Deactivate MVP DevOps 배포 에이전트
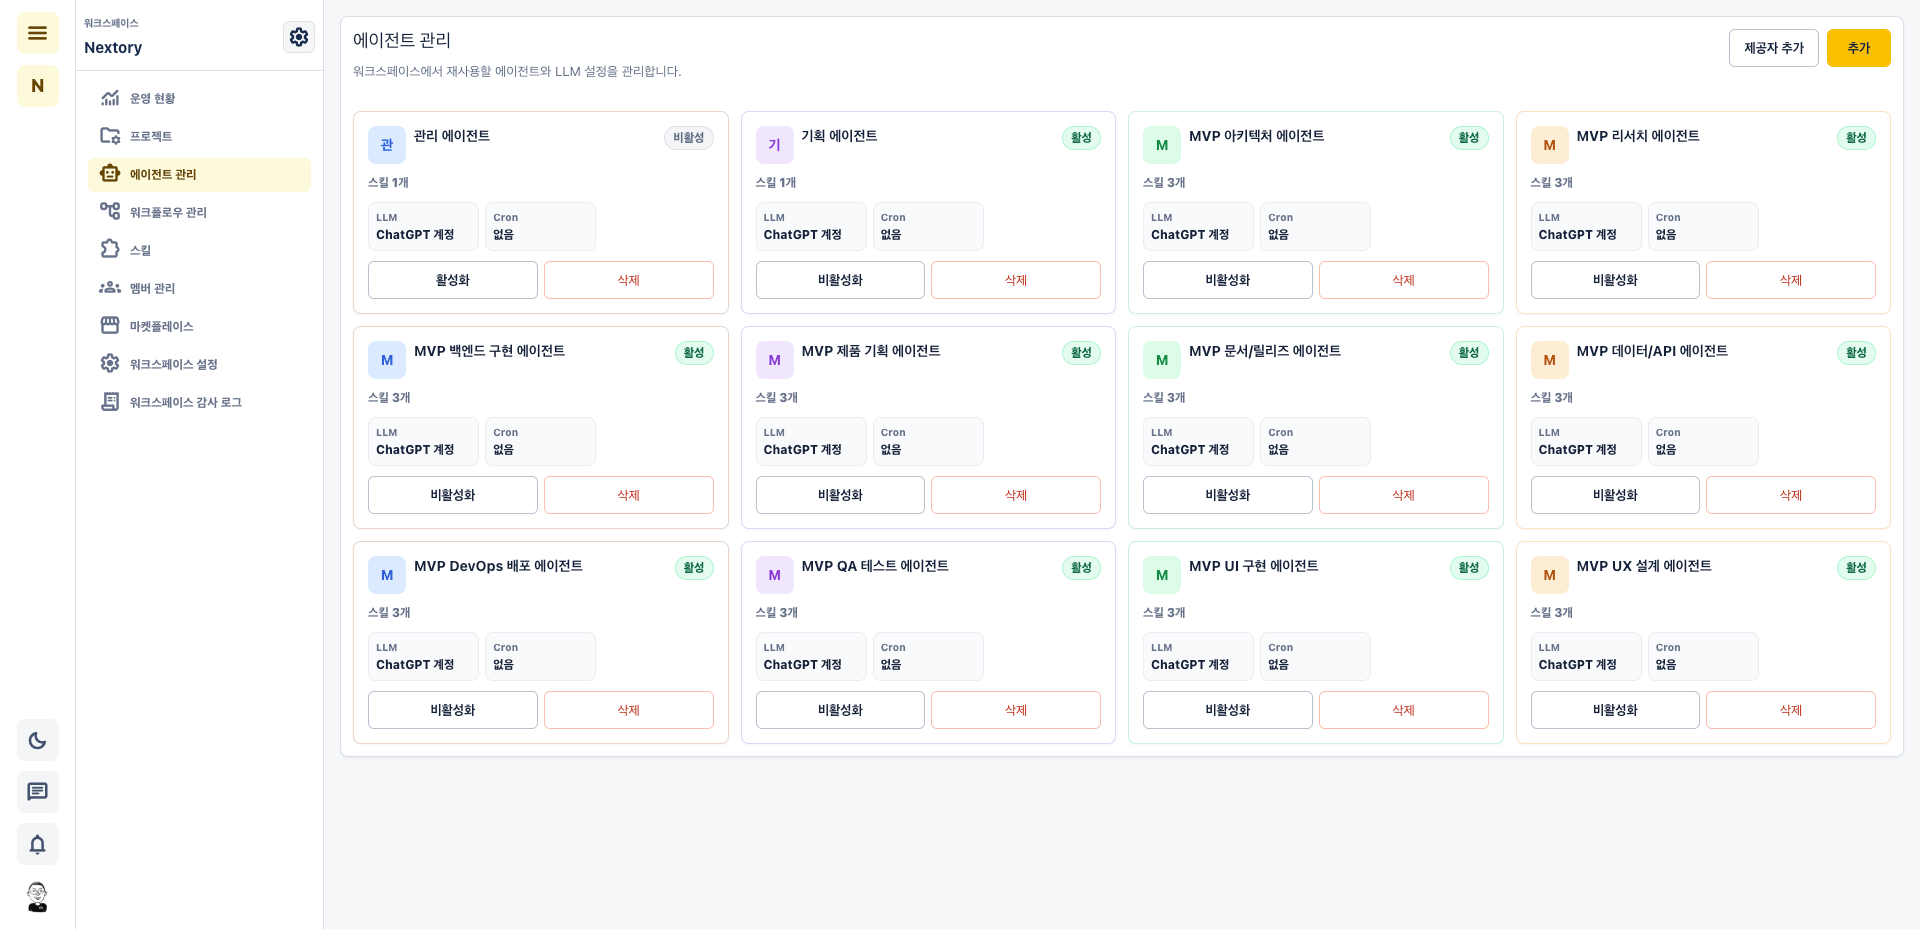1920x929 pixels. click(x=453, y=710)
